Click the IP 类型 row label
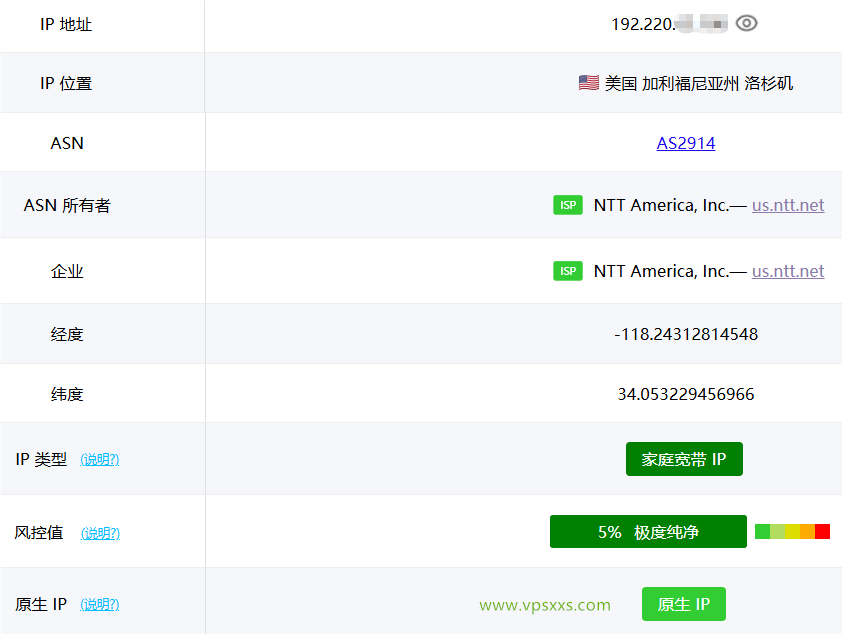The image size is (842, 634). [41, 460]
